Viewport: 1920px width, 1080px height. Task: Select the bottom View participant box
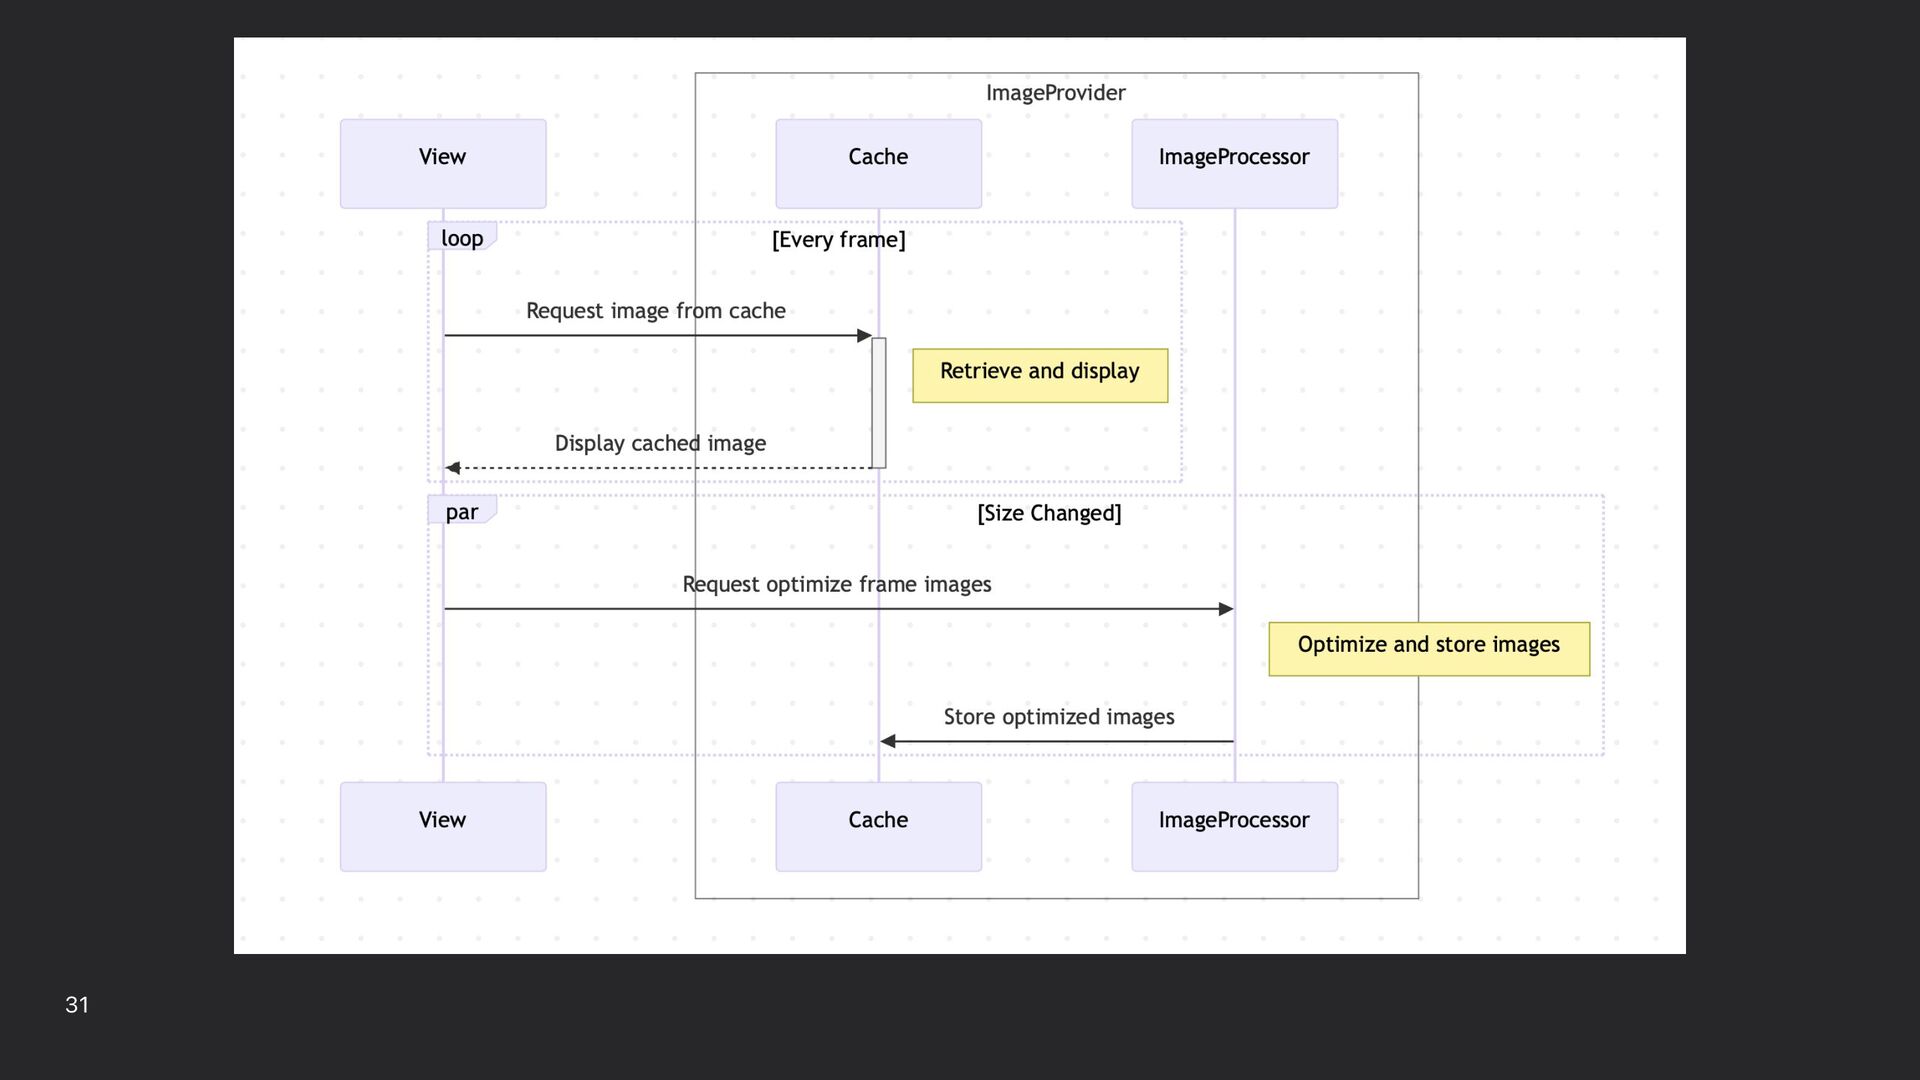(x=443, y=827)
